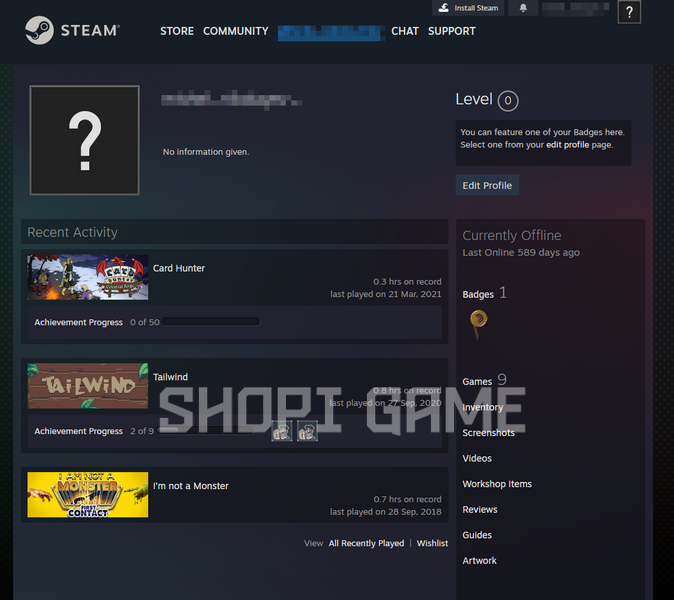
Task: Open the gold community badge icon
Action: coord(478,324)
